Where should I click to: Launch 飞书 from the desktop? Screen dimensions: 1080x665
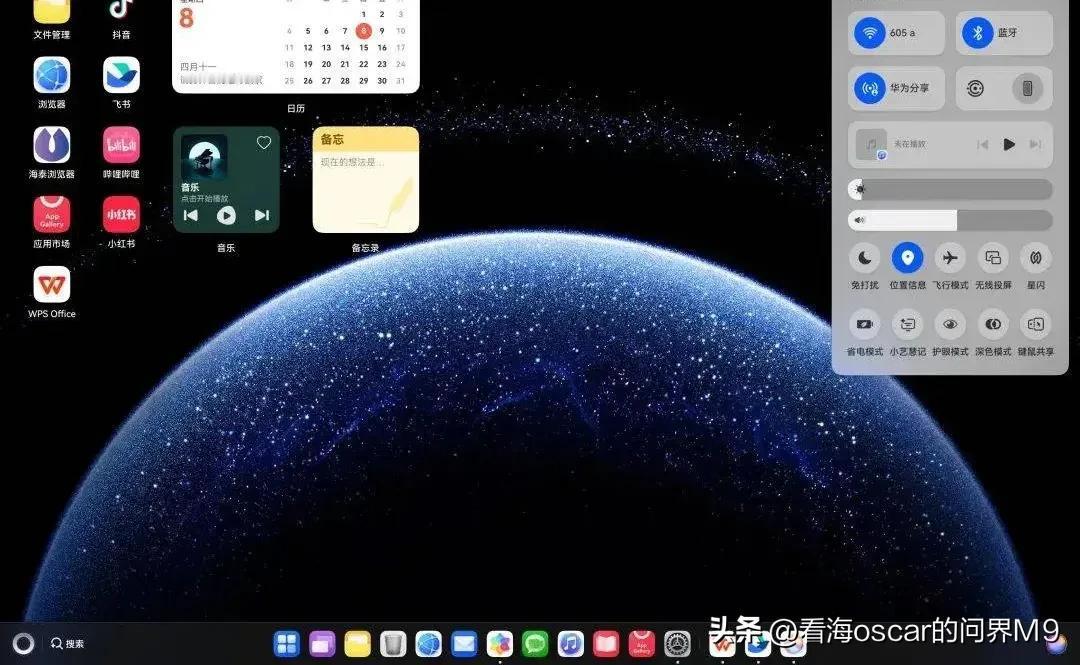pos(121,75)
